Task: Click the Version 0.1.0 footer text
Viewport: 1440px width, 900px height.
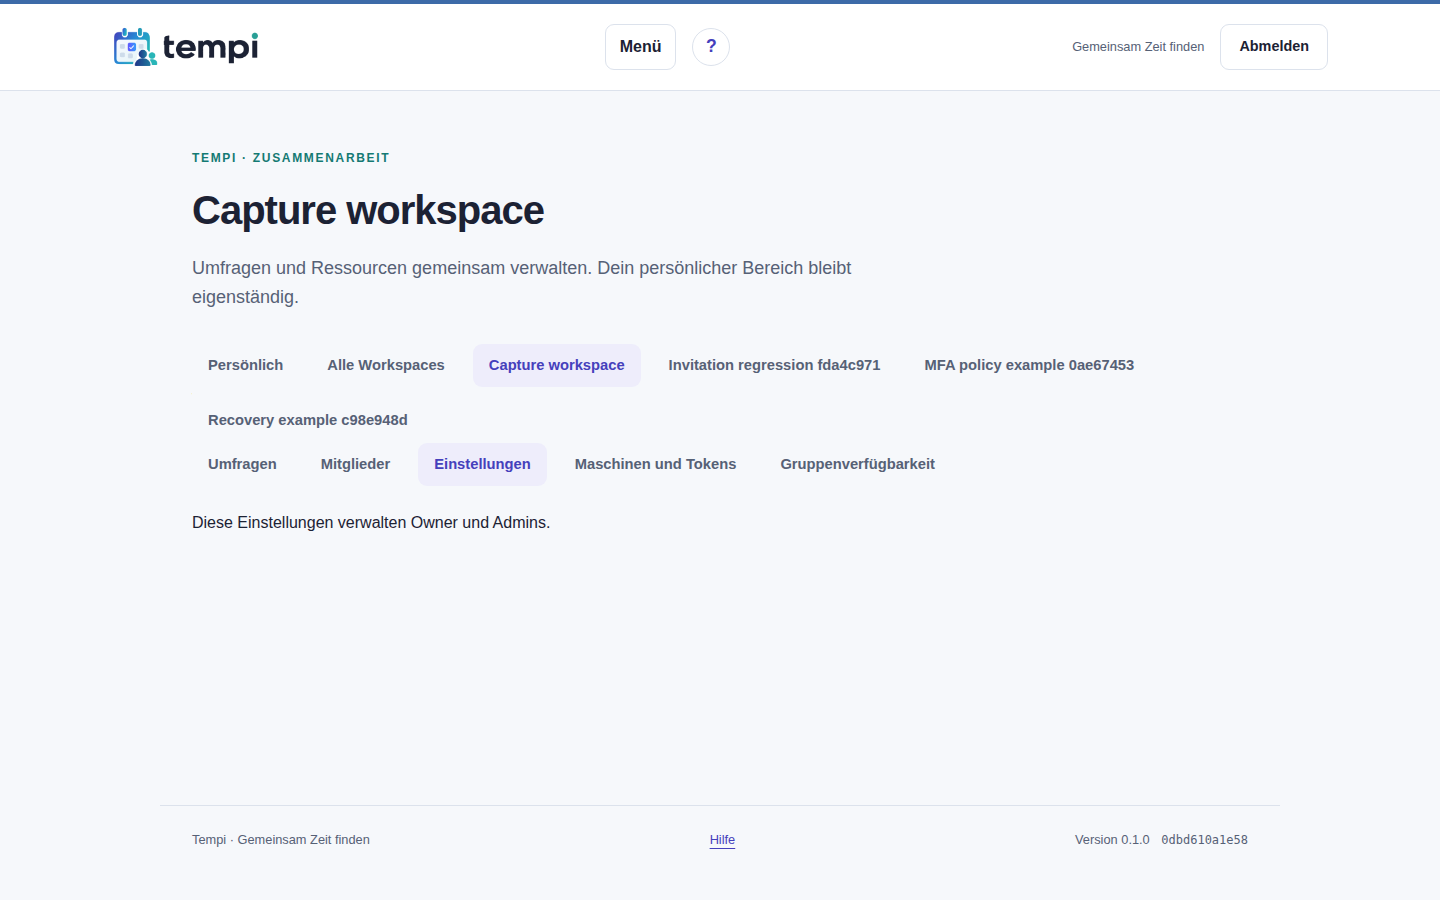Action: (x=1112, y=840)
